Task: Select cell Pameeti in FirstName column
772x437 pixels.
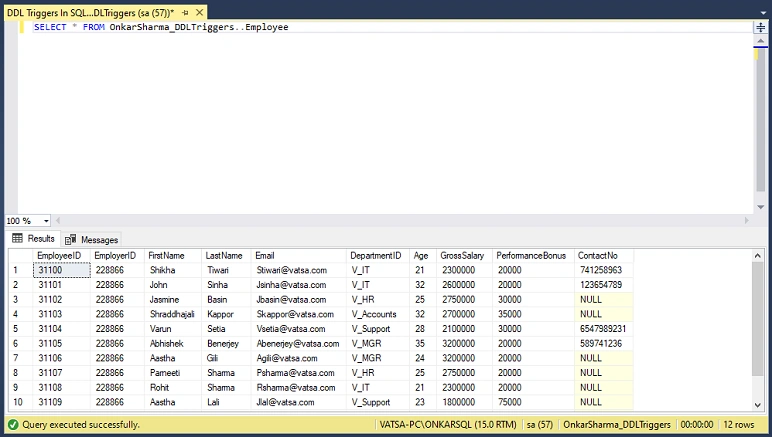Action: [173, 373]
